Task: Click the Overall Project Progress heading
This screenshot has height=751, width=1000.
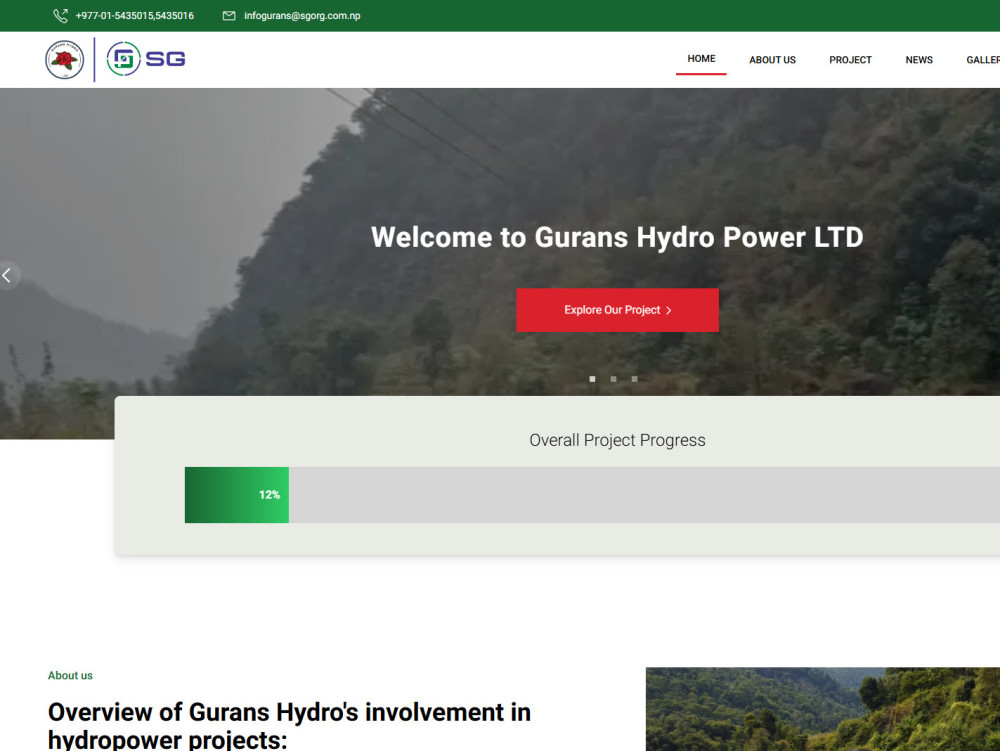Action: point(617,441)
